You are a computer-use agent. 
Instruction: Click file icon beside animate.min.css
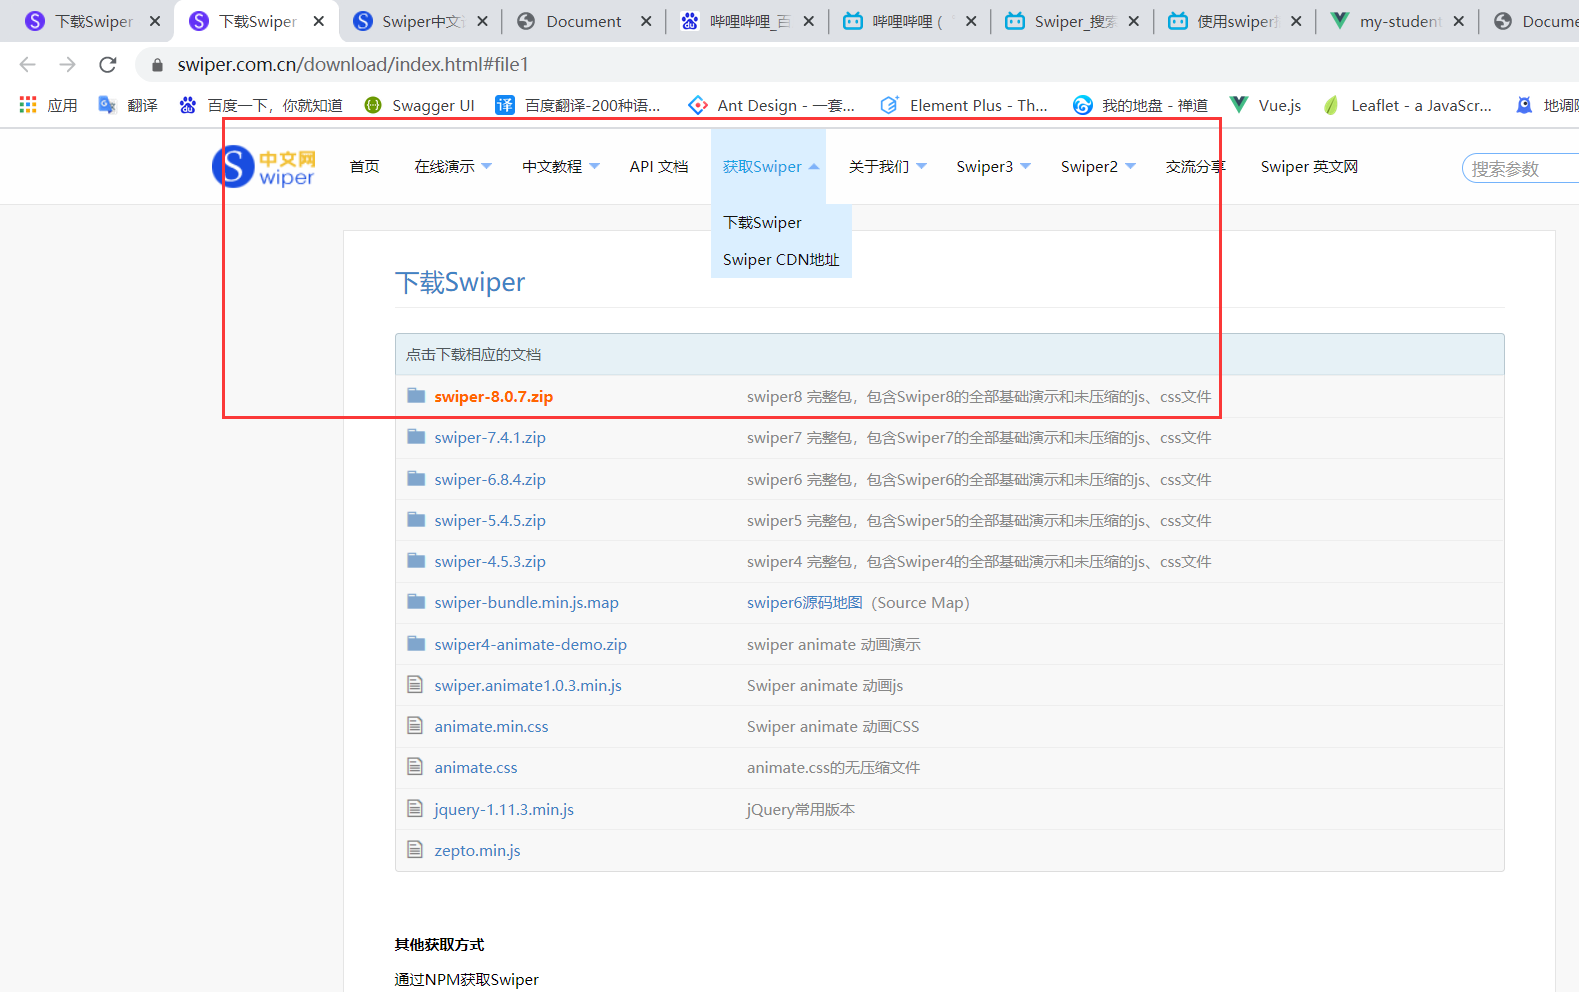click(x=415, y=726)
